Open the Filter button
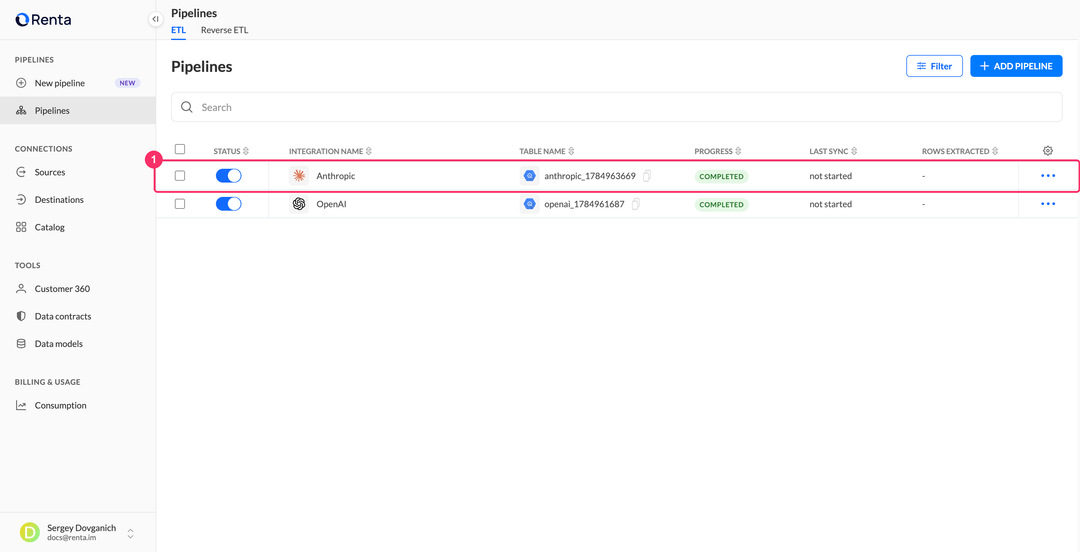Viewport: 1080px width, 552px height. (934, 66)
